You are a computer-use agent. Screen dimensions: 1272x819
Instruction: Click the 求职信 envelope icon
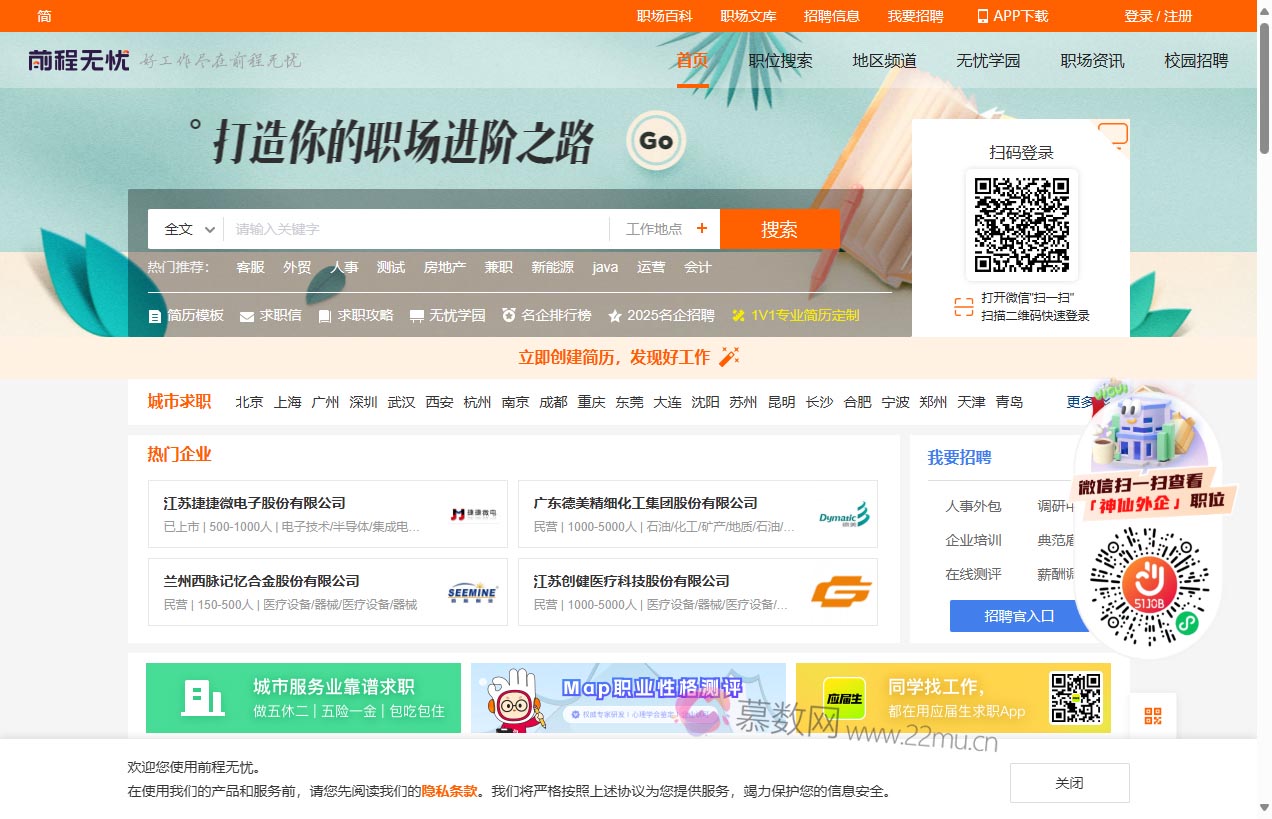pos(245,315)
